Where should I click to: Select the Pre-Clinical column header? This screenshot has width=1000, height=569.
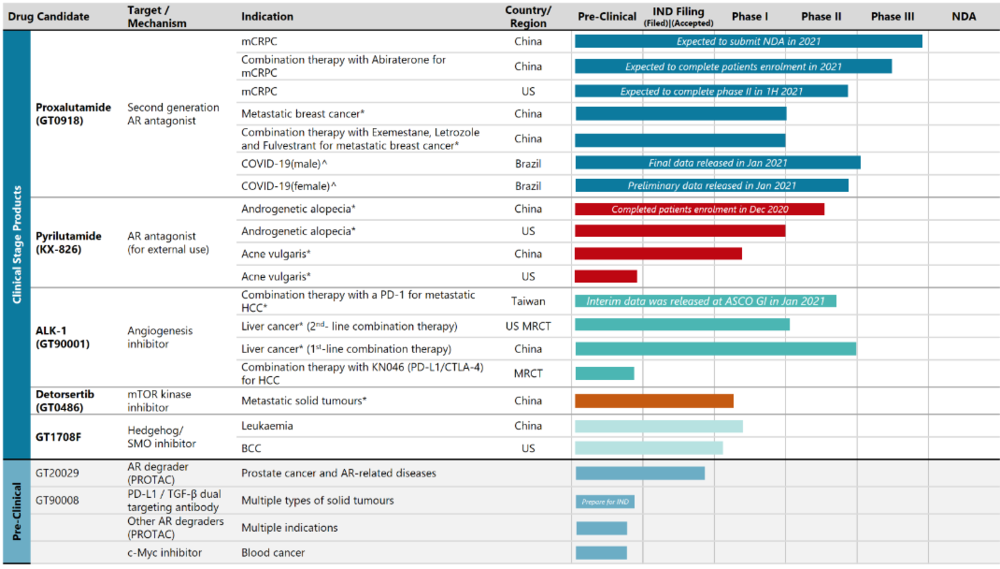pos(607,17)
